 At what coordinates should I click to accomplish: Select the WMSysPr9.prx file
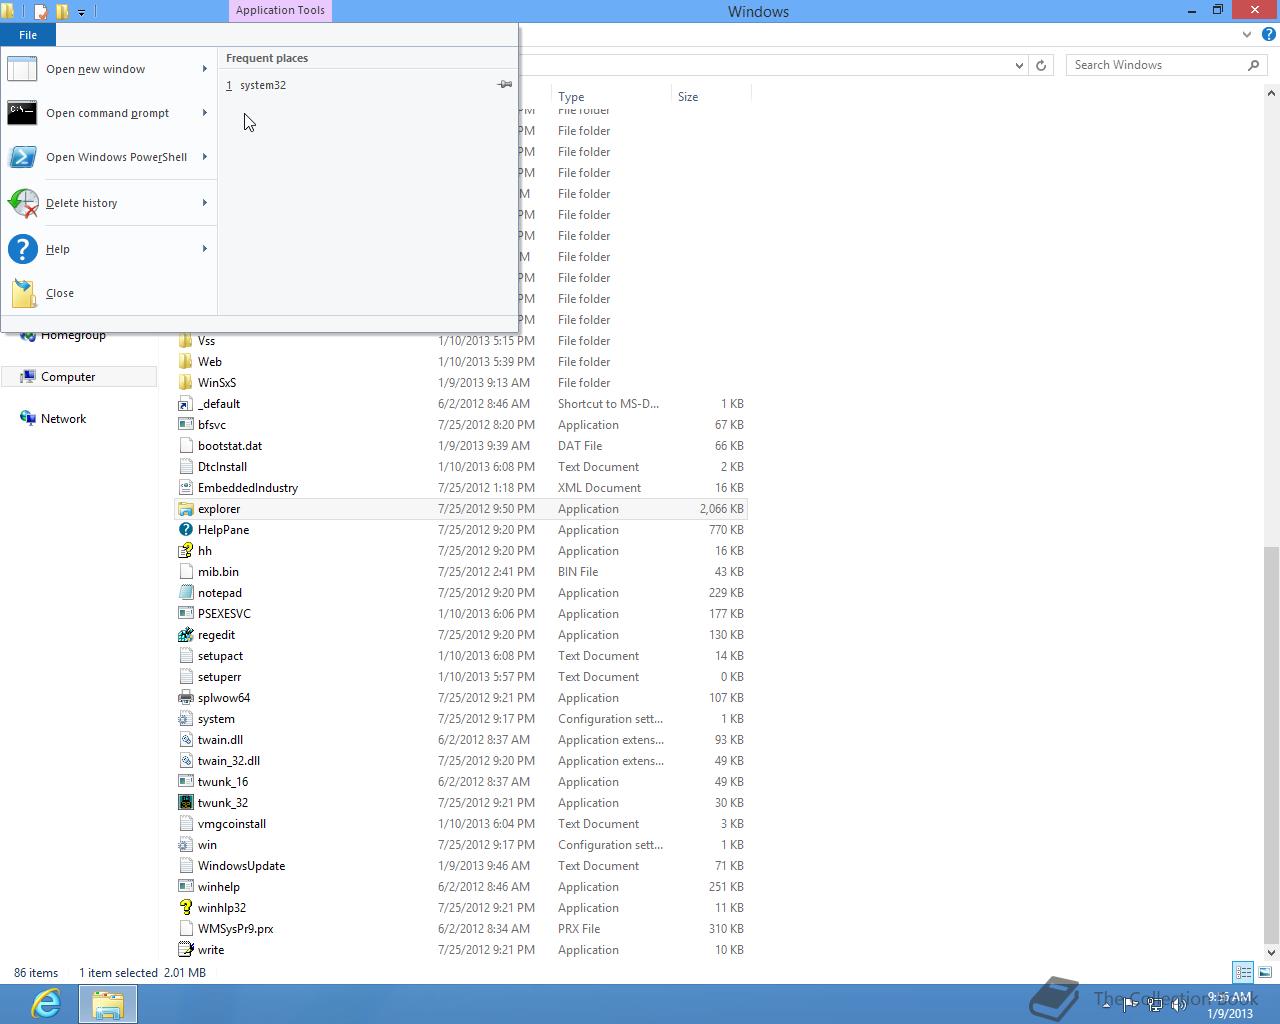coord(461,929)
